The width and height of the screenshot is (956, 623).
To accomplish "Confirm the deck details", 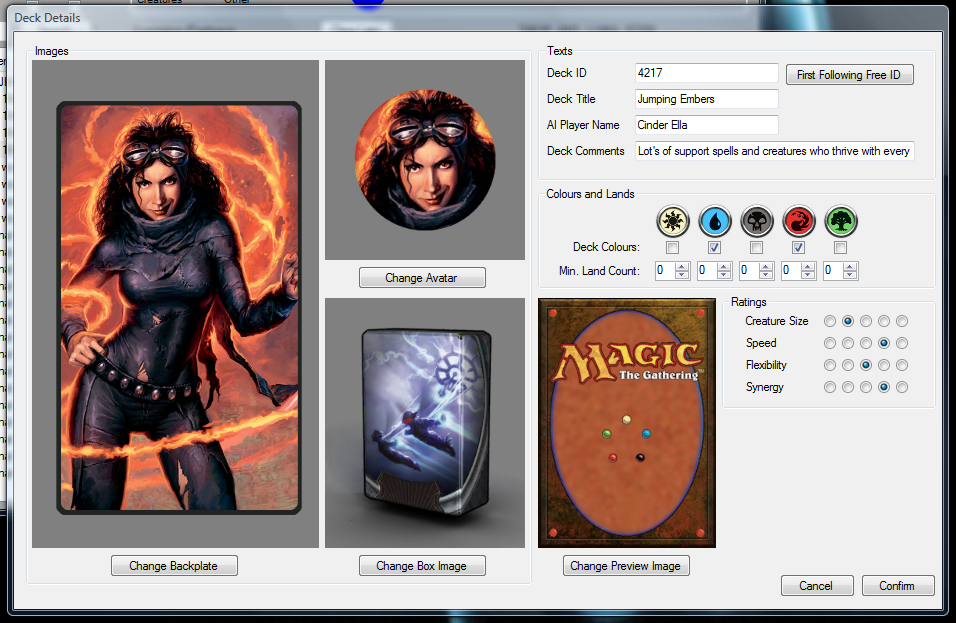I will [x=897, y=586].
